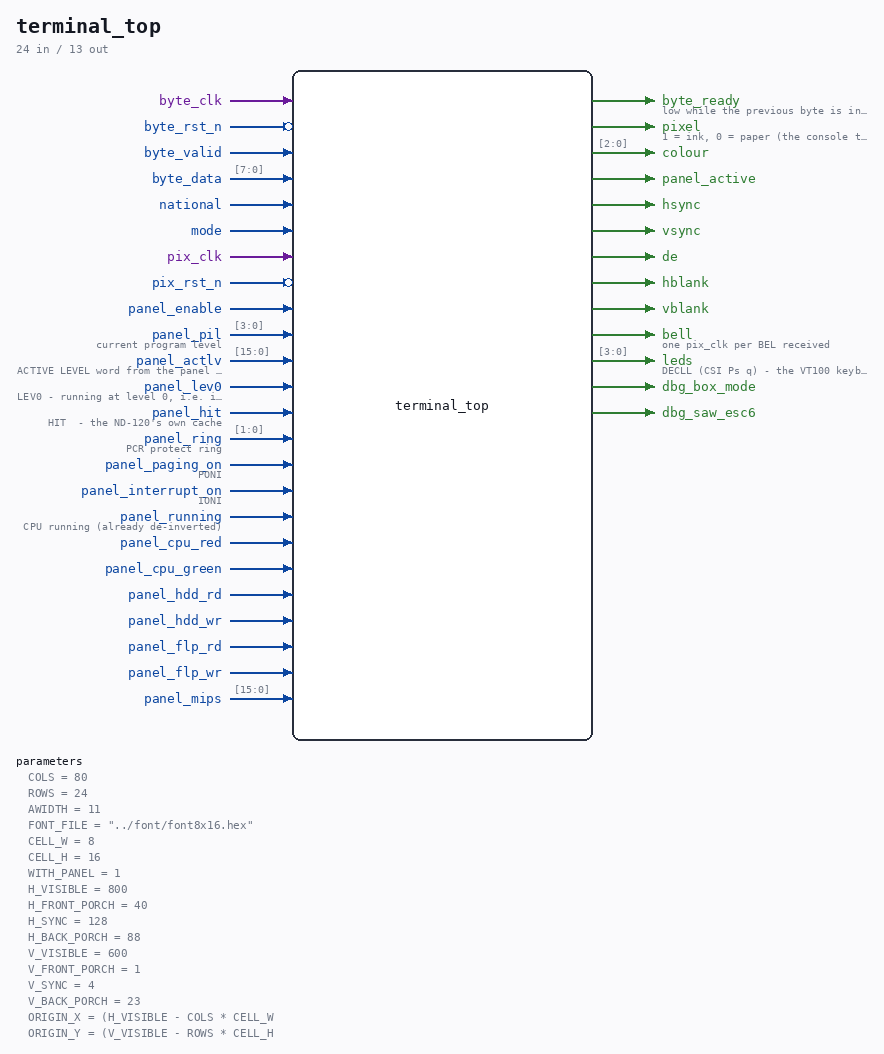The width and height of the screenshot is (884, 1054).
Task: Click the panel_mips input port
Action: 182,699
